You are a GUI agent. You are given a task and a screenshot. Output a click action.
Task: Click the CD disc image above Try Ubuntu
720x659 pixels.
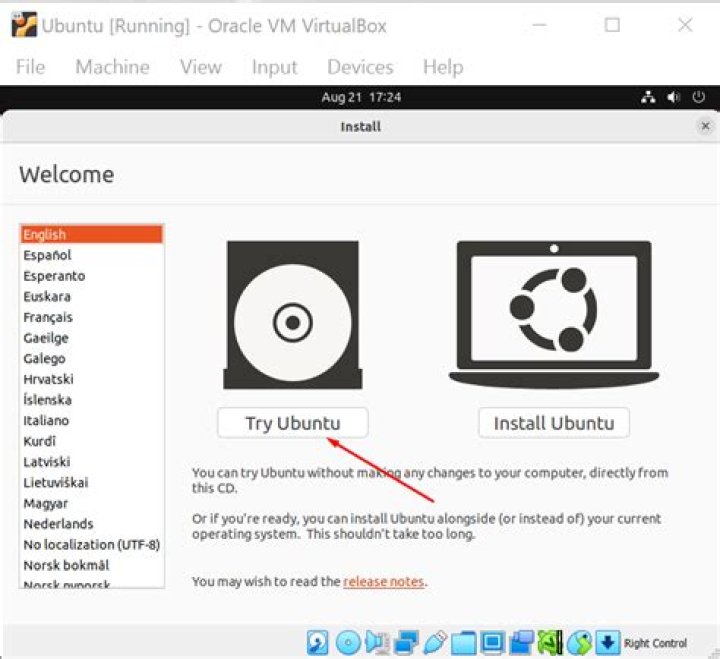tap(293, 315)
